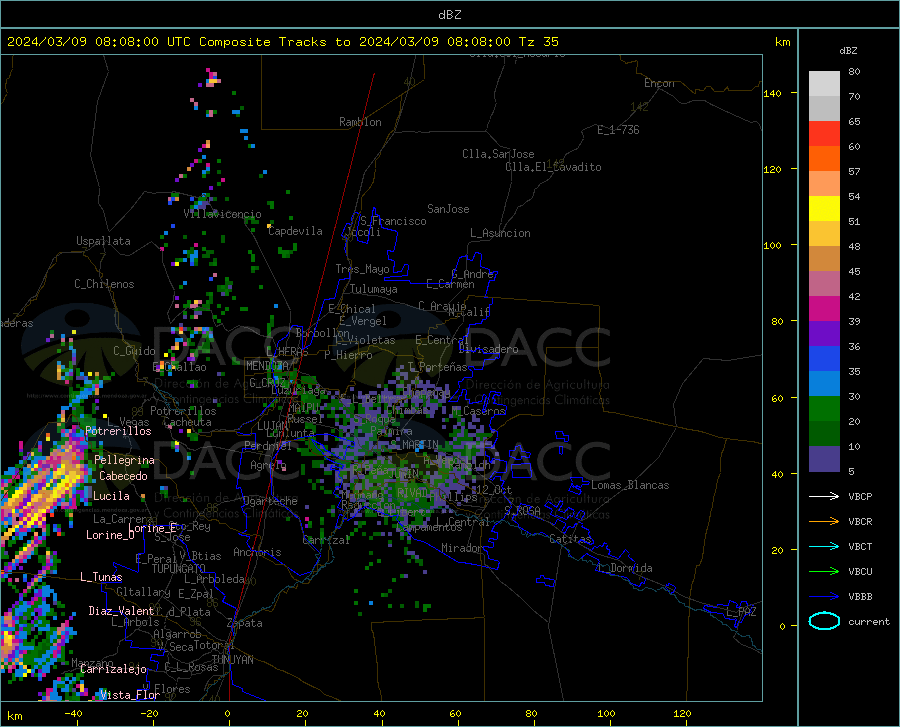Click the 140 km vertical axis tick
The height and width of the screenshot is (727, 900).
pyautogui.click(x=772, y=93)
